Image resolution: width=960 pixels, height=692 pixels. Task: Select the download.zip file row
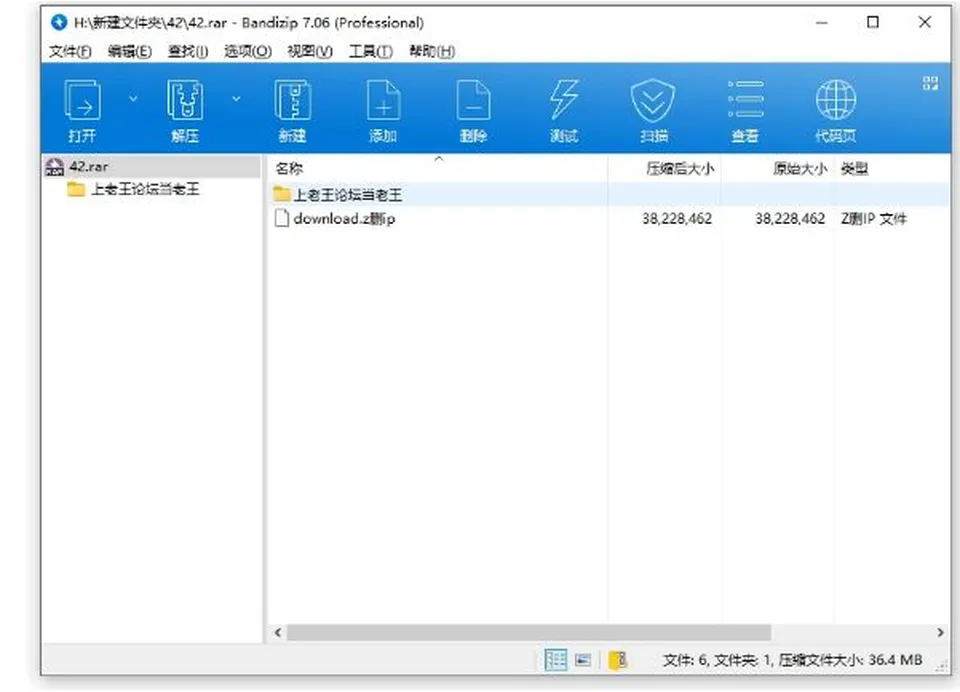(x=609, y=219)
